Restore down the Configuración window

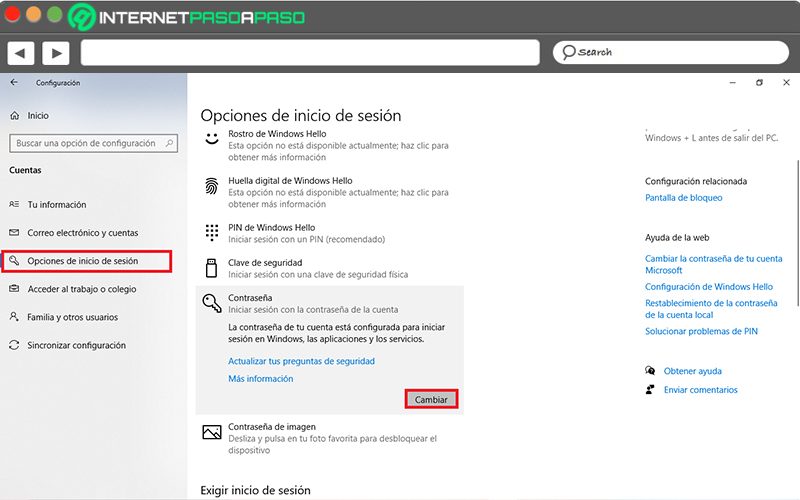[759, 82]
